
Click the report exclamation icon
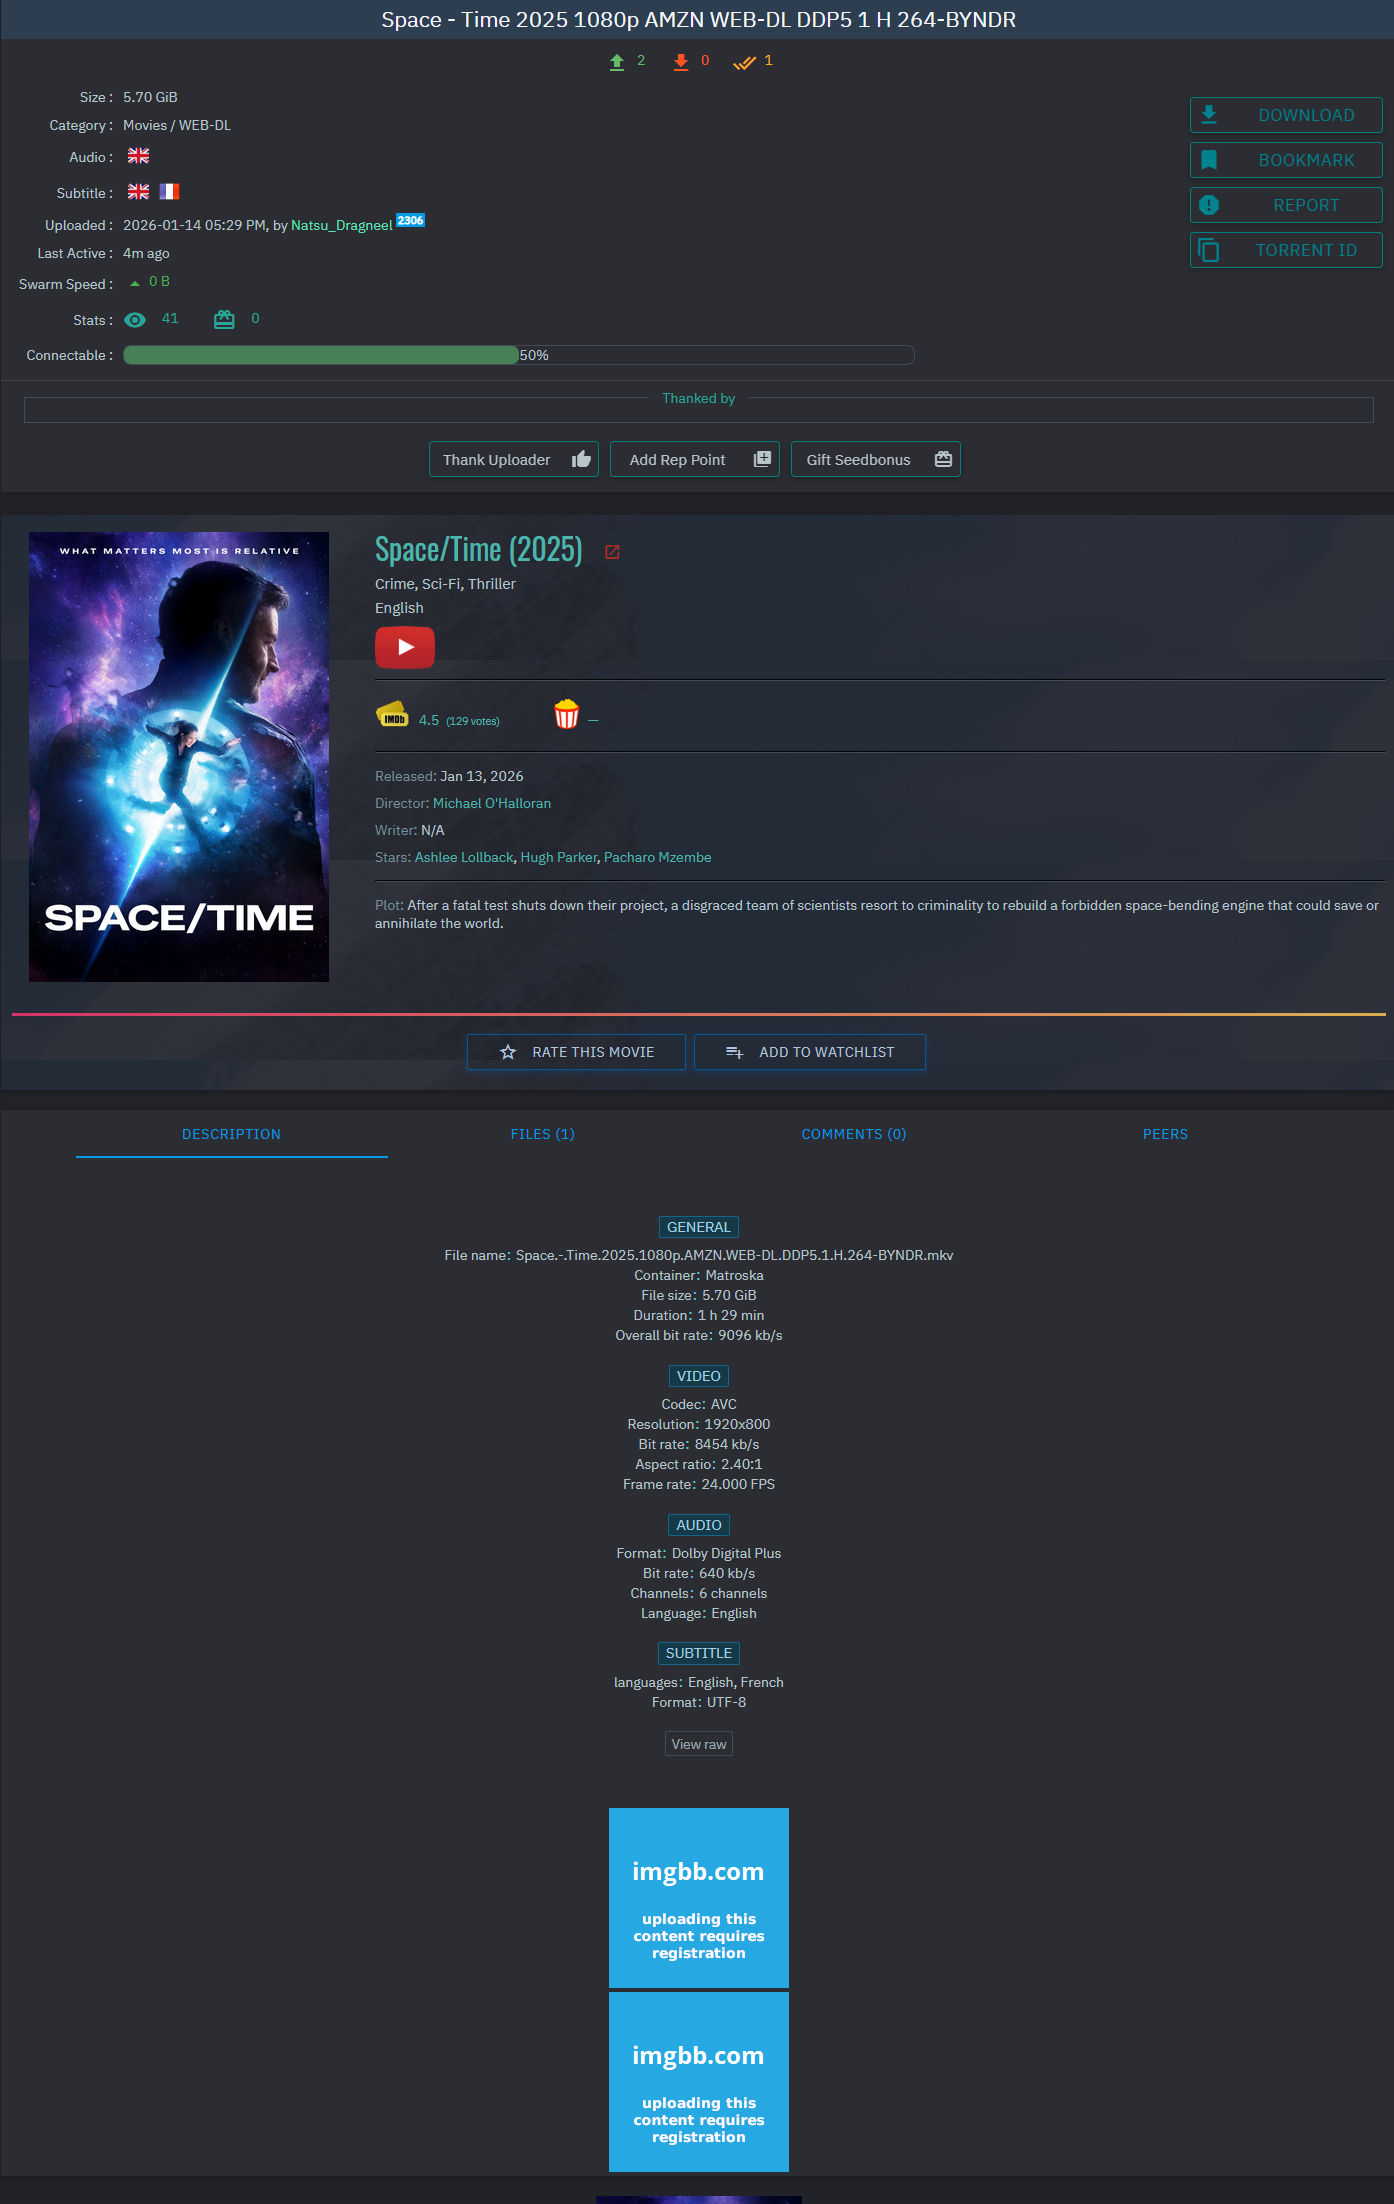(x=1209, y=205)
